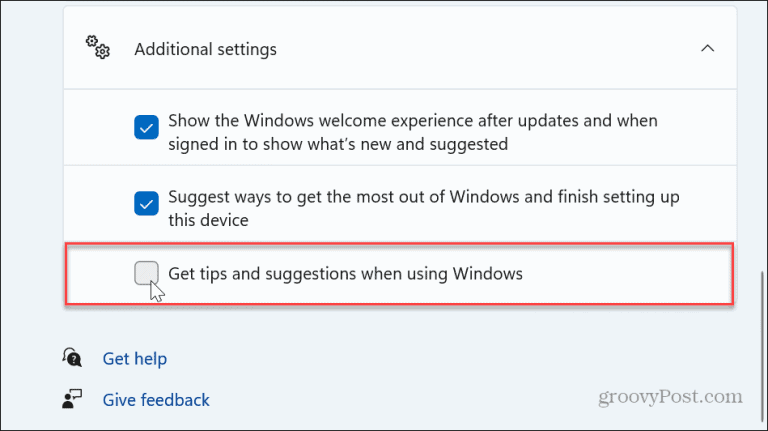Viewport: 768px width, 431px height.
Task: Click the scrollbar track above the thumb
Action: point(762,137)
